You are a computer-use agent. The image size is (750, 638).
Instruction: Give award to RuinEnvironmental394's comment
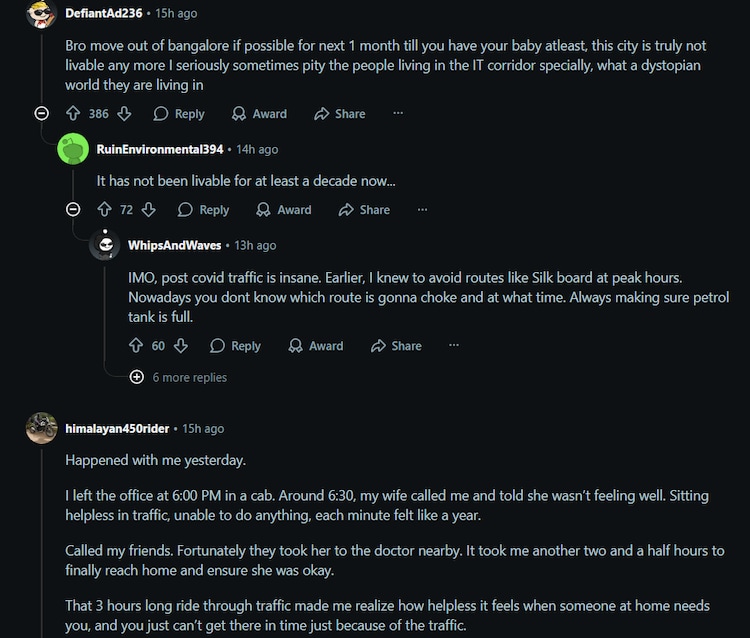pyautogui.click(x=284, y=210)
